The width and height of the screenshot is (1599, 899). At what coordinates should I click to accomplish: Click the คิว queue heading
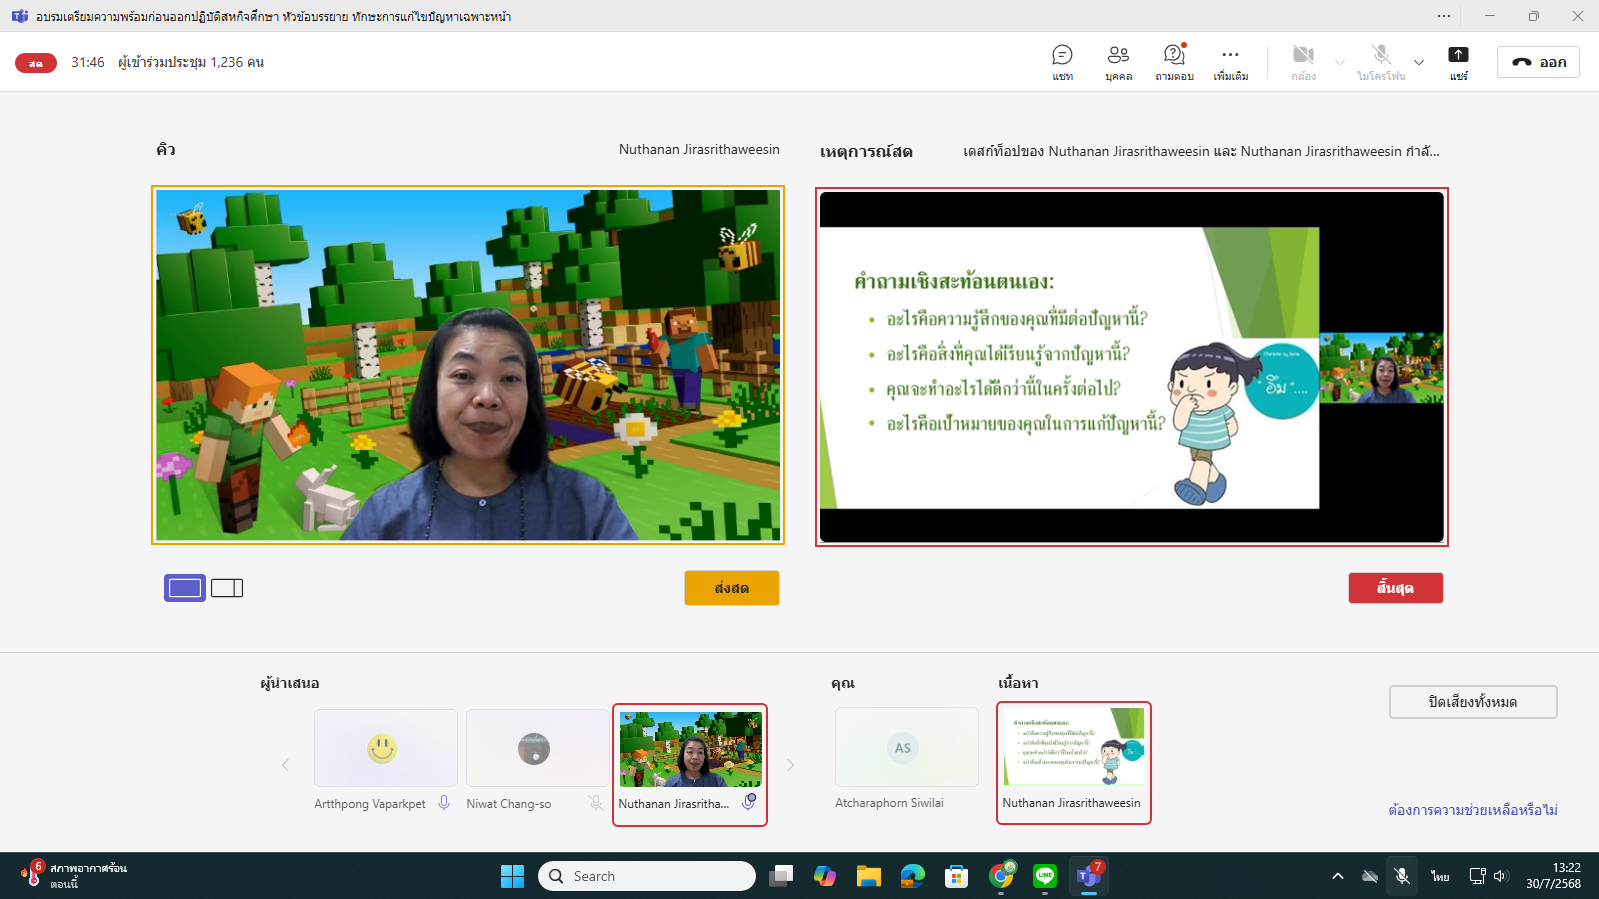point(166,150)
